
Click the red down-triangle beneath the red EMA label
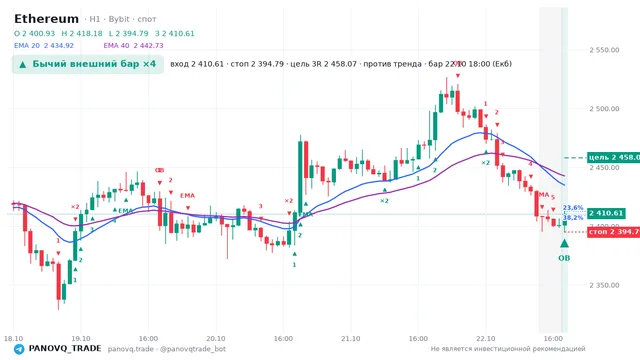click(188, 208)
